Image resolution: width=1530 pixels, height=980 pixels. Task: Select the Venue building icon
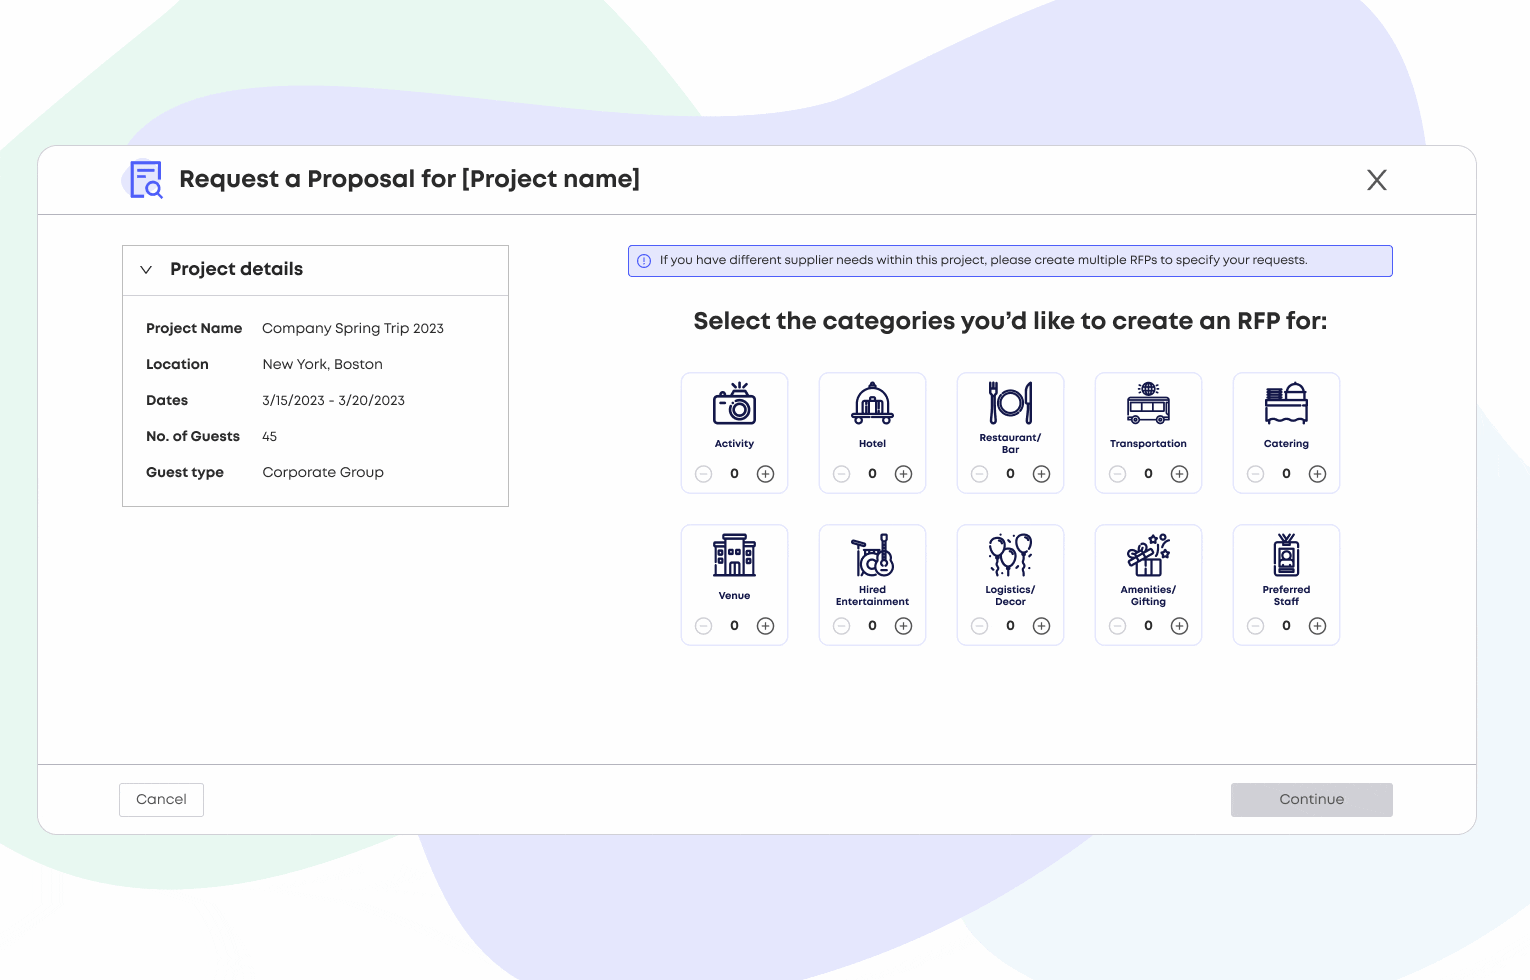[734, 555]
